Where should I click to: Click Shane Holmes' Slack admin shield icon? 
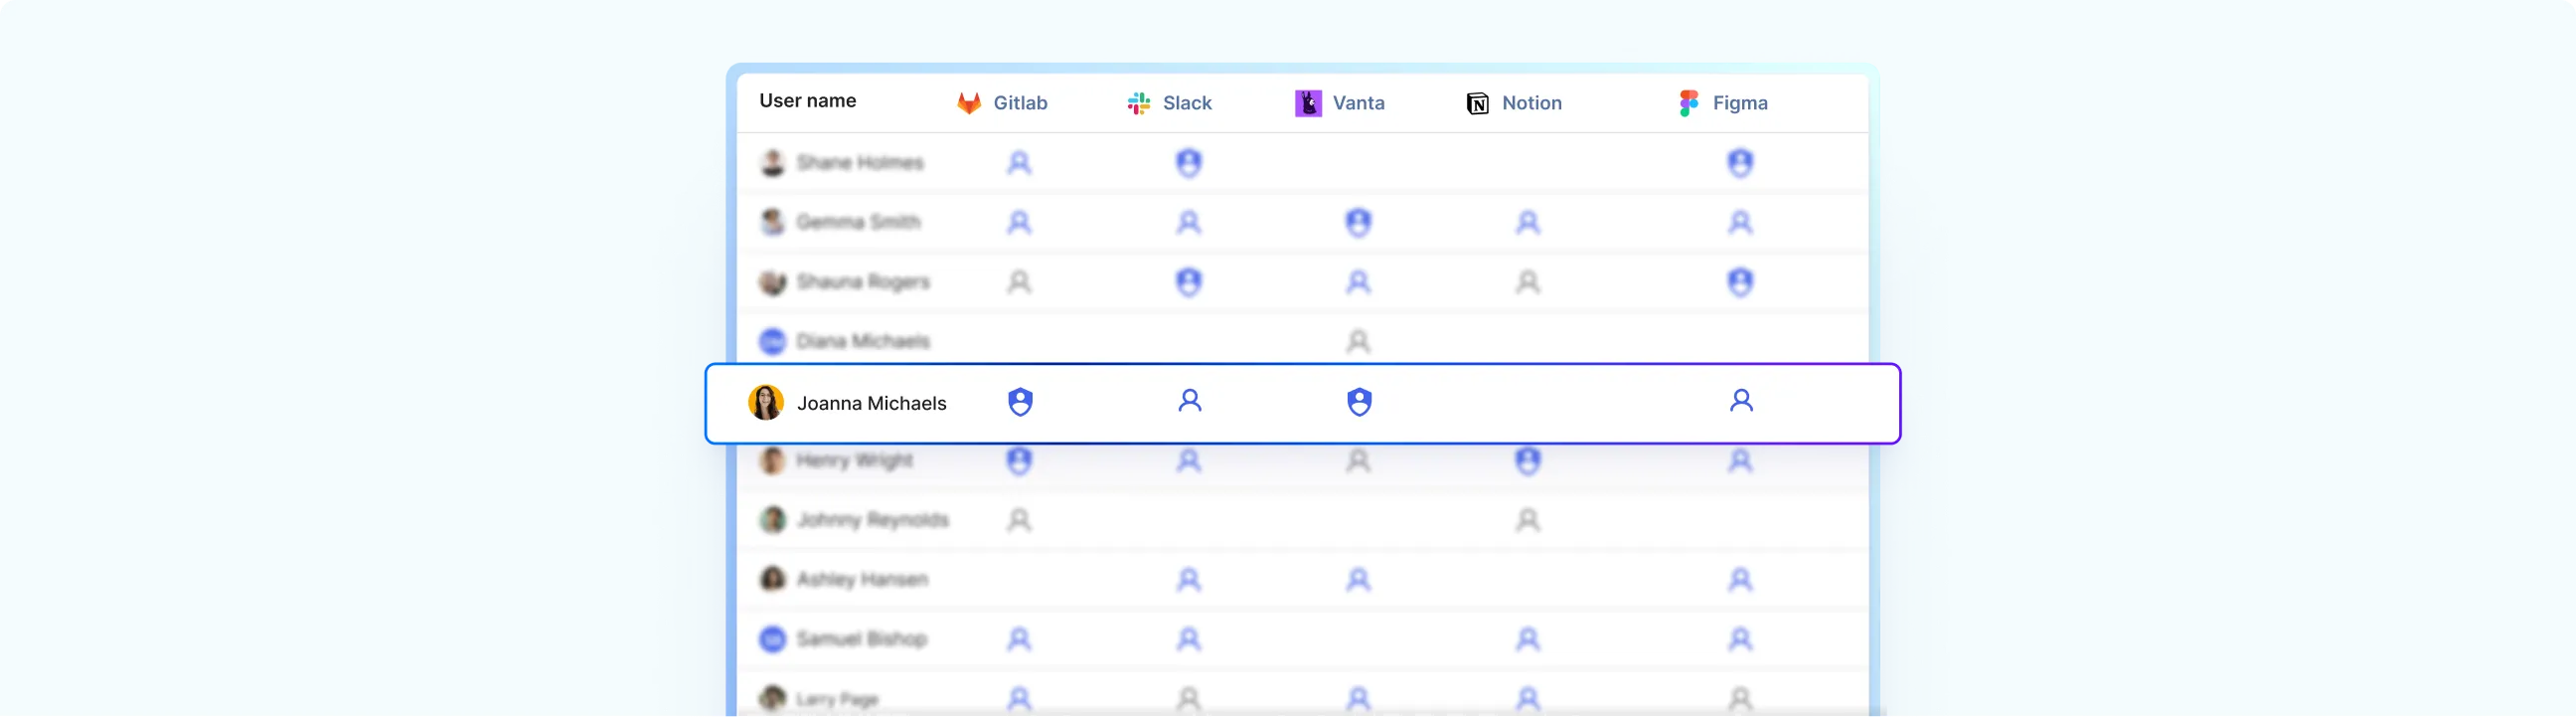(1188, 163)
